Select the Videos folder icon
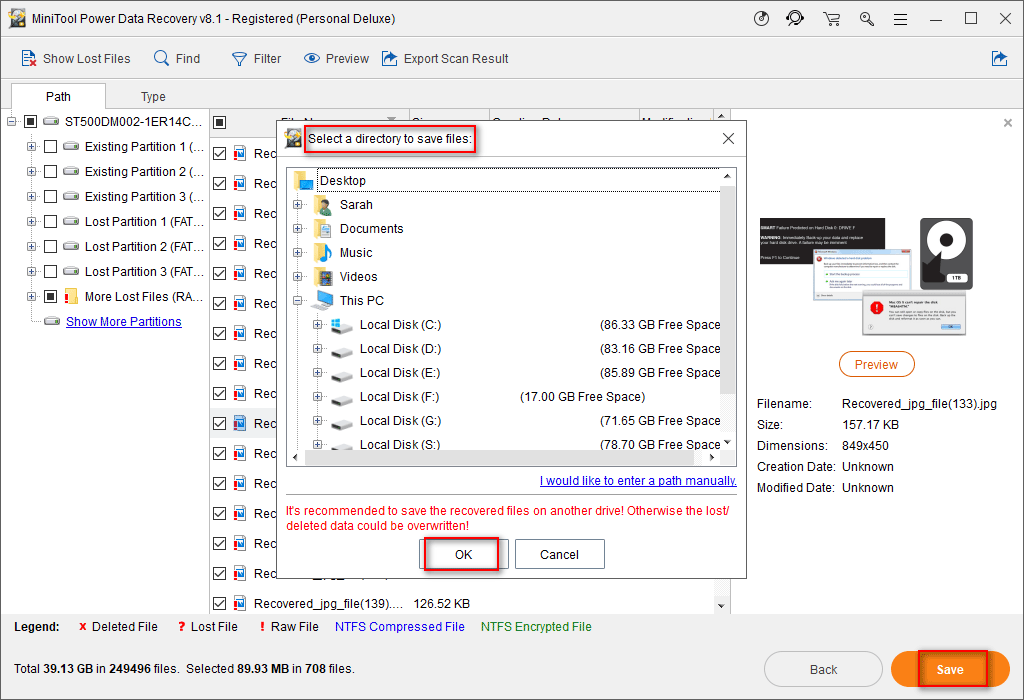Viewport: 1024px width, 700px height. click(x=323, y=277)
